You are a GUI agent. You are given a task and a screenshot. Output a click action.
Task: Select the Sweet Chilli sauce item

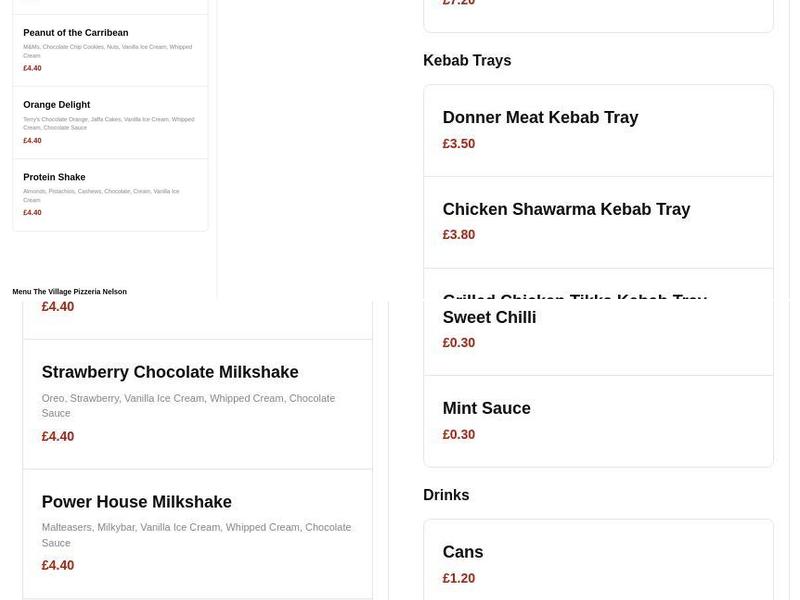pos(489,318)
